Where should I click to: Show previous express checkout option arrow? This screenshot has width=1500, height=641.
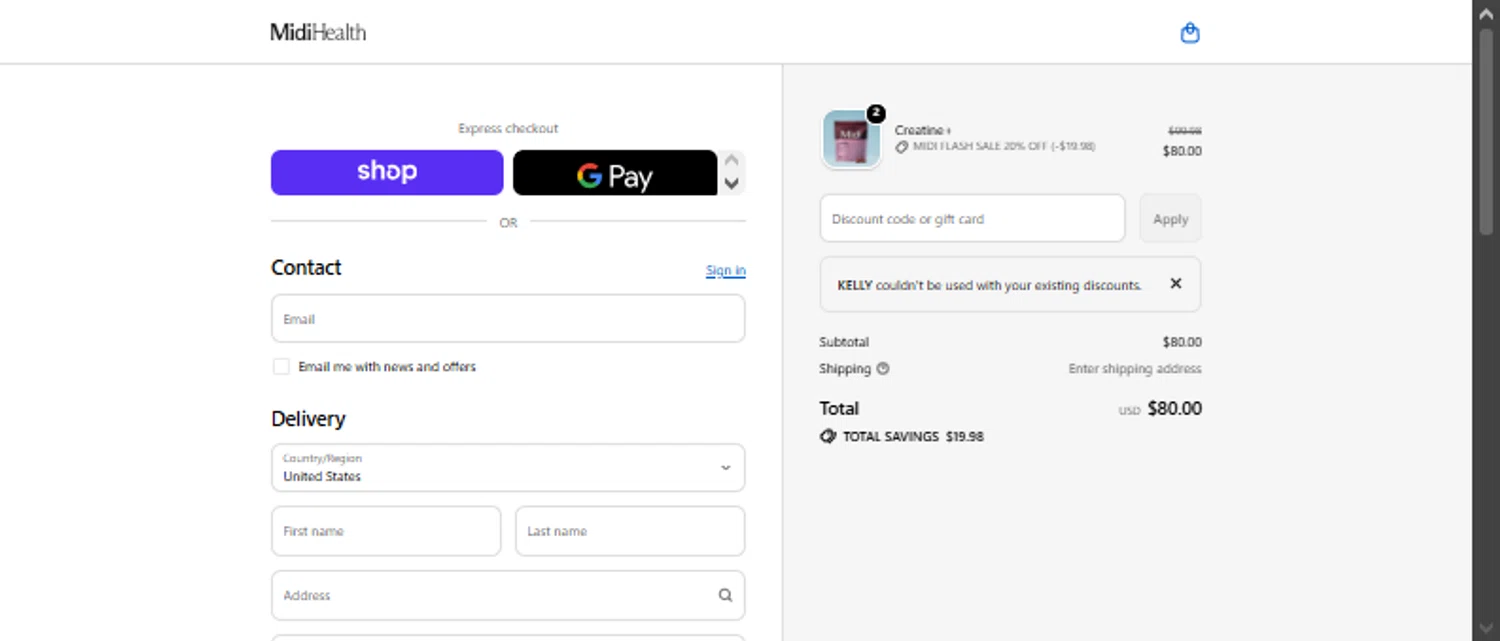732,160
